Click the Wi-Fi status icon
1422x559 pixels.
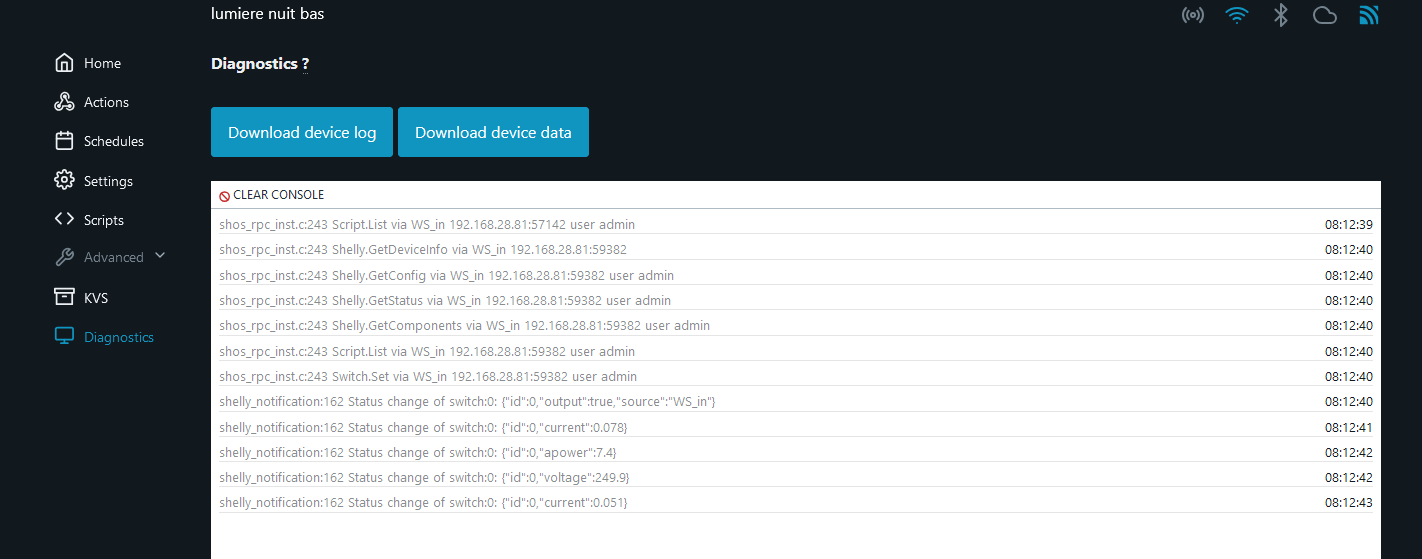pos(1237,15)
